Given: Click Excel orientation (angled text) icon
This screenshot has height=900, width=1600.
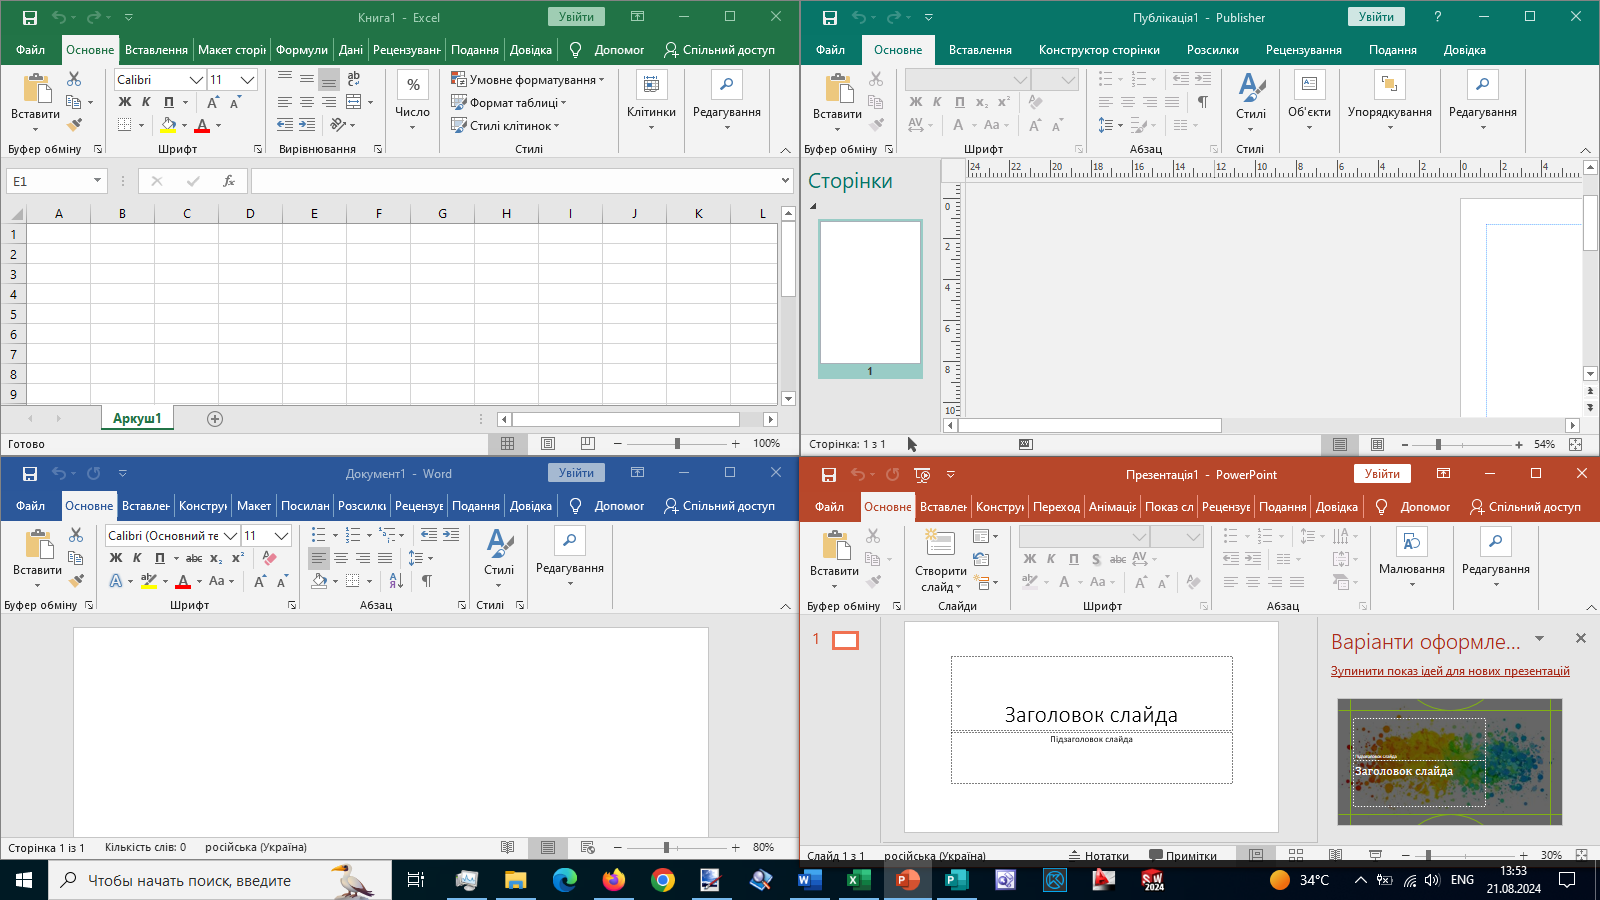Looking at the screenshot, I should 338,125.
